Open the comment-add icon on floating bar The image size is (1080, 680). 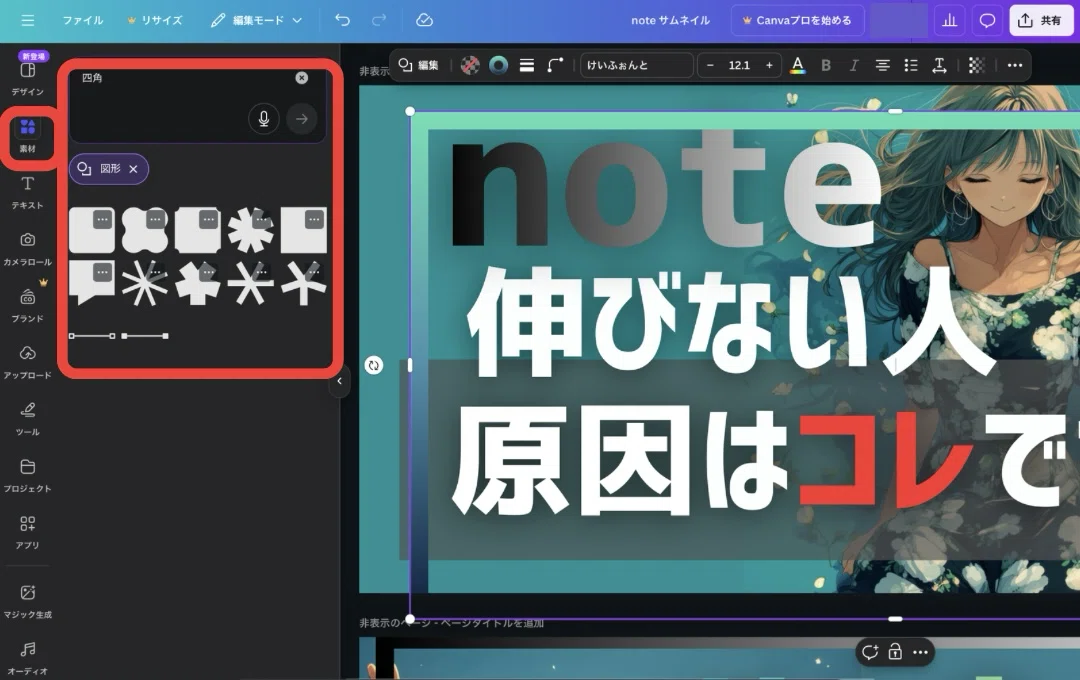(x=870, y=652)
